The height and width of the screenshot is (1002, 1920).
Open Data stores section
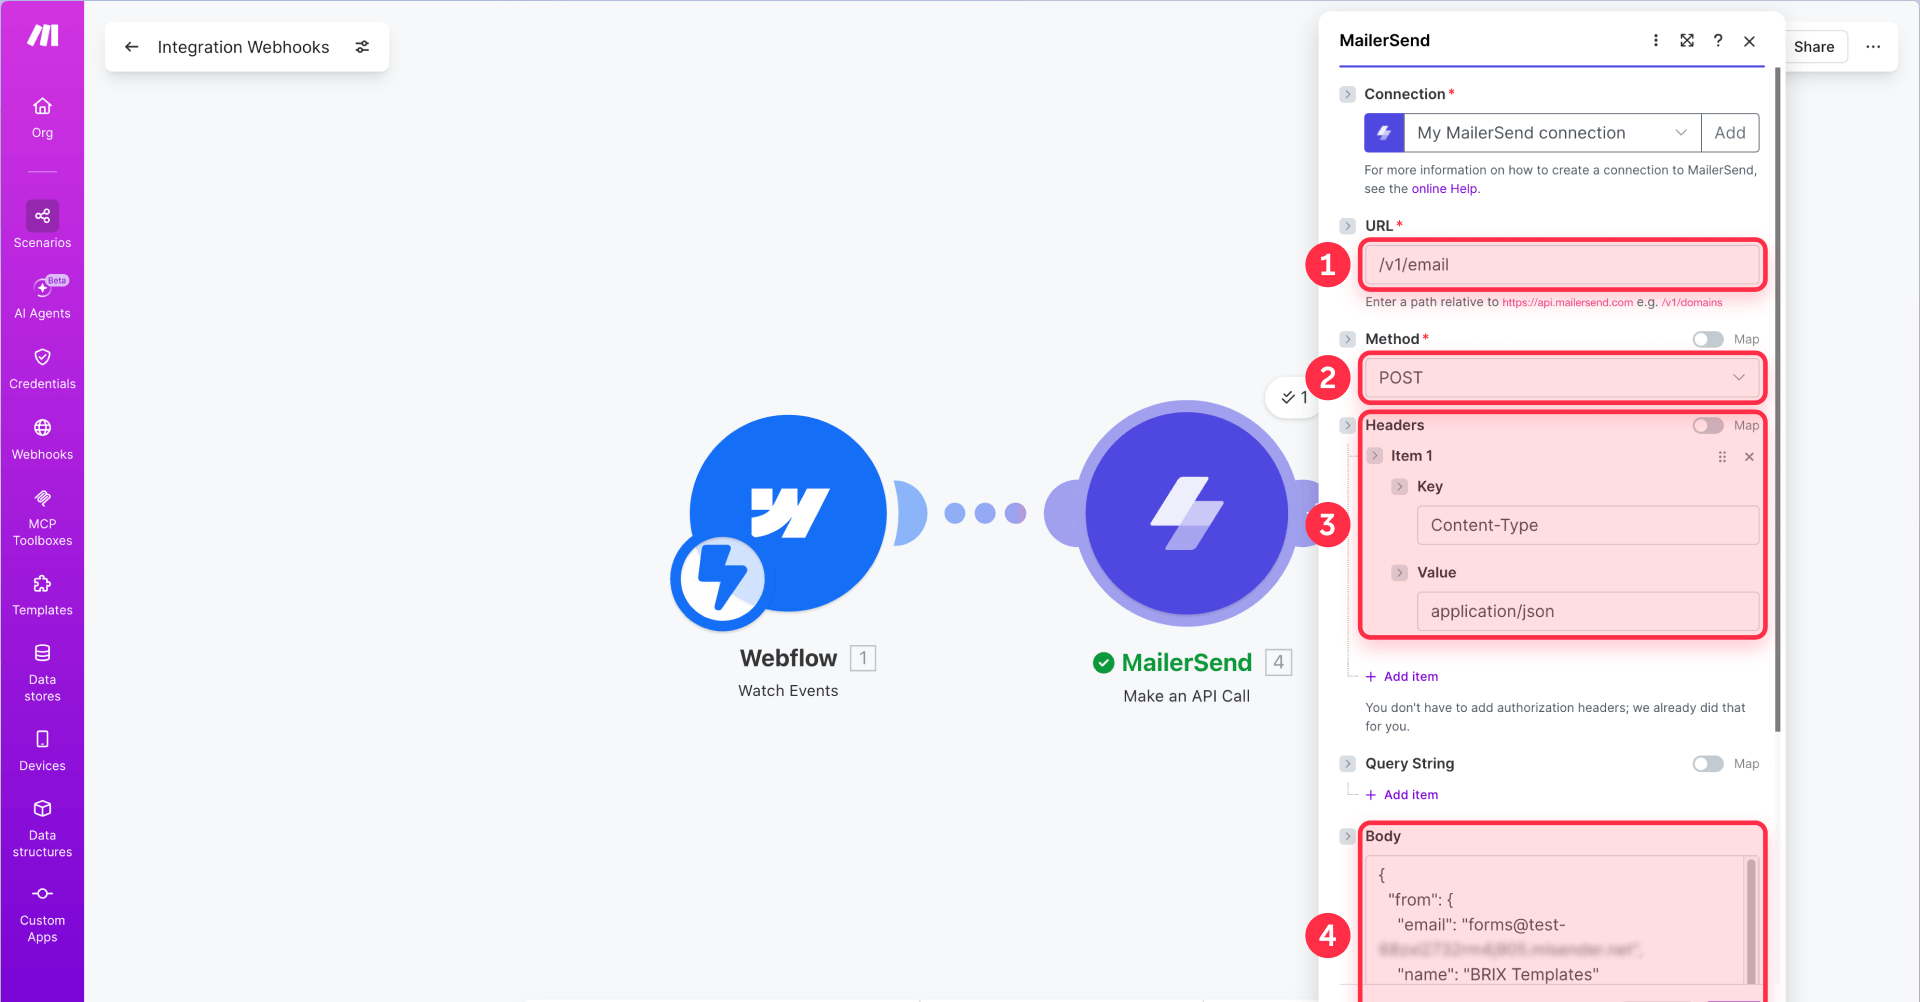tap(42, 673)
